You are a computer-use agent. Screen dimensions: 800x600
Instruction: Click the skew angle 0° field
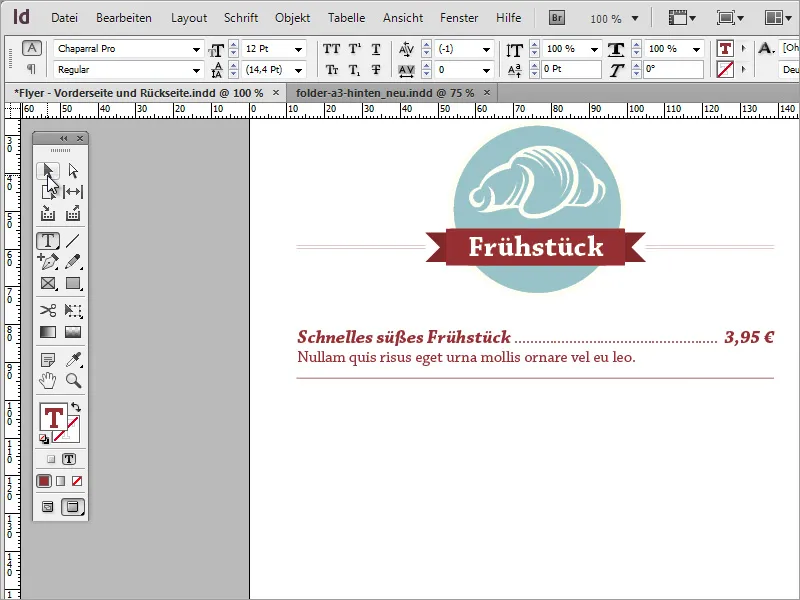click(x=673, y=69)
